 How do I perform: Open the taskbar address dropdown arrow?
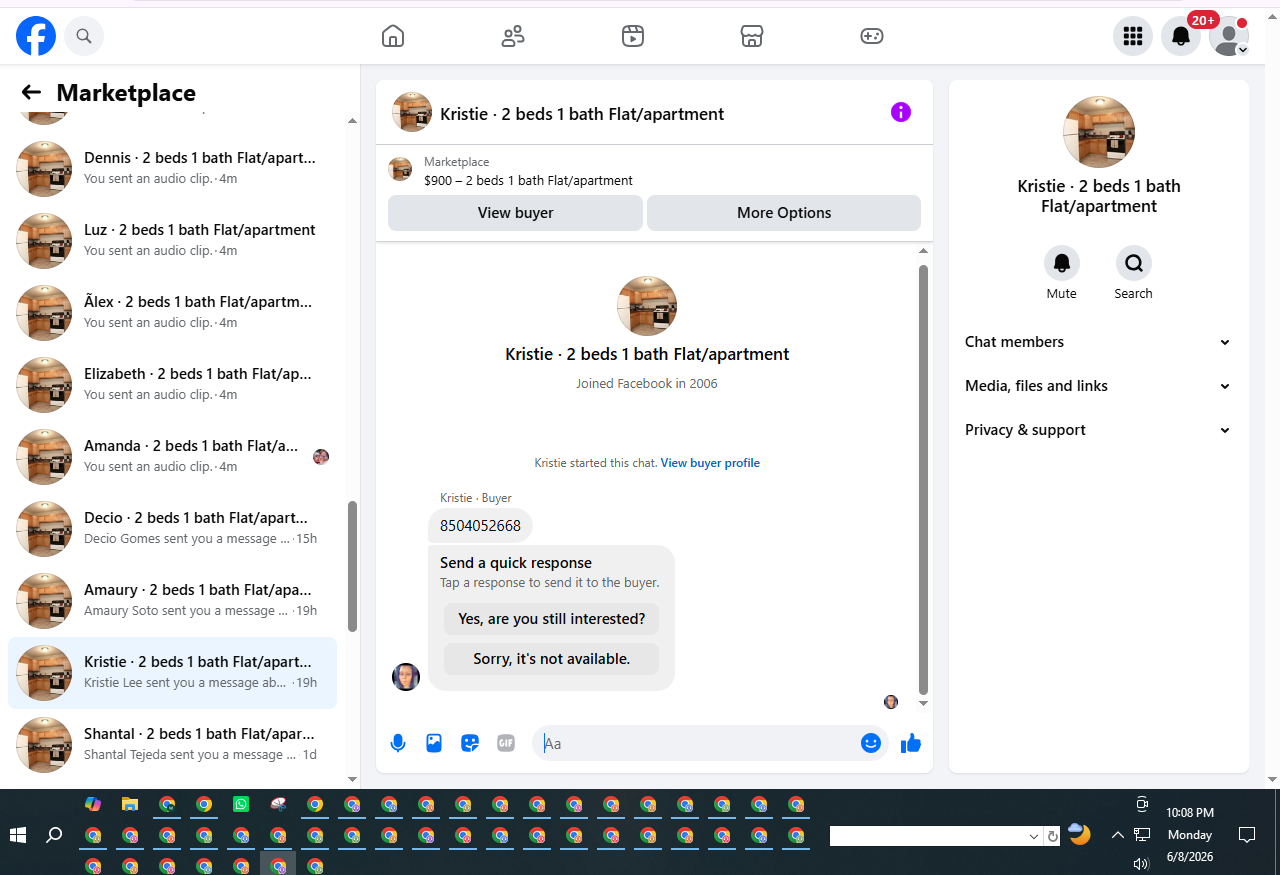tap(1034, 836)
